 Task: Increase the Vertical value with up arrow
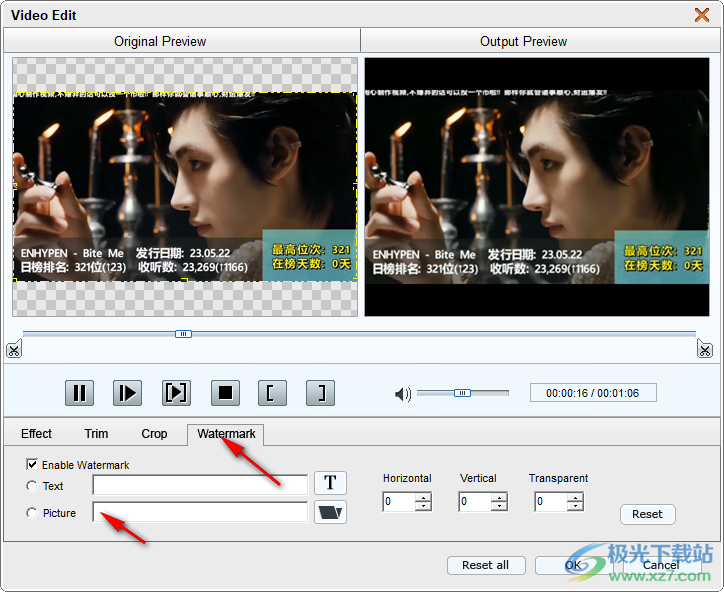click(x=499, y=497)
